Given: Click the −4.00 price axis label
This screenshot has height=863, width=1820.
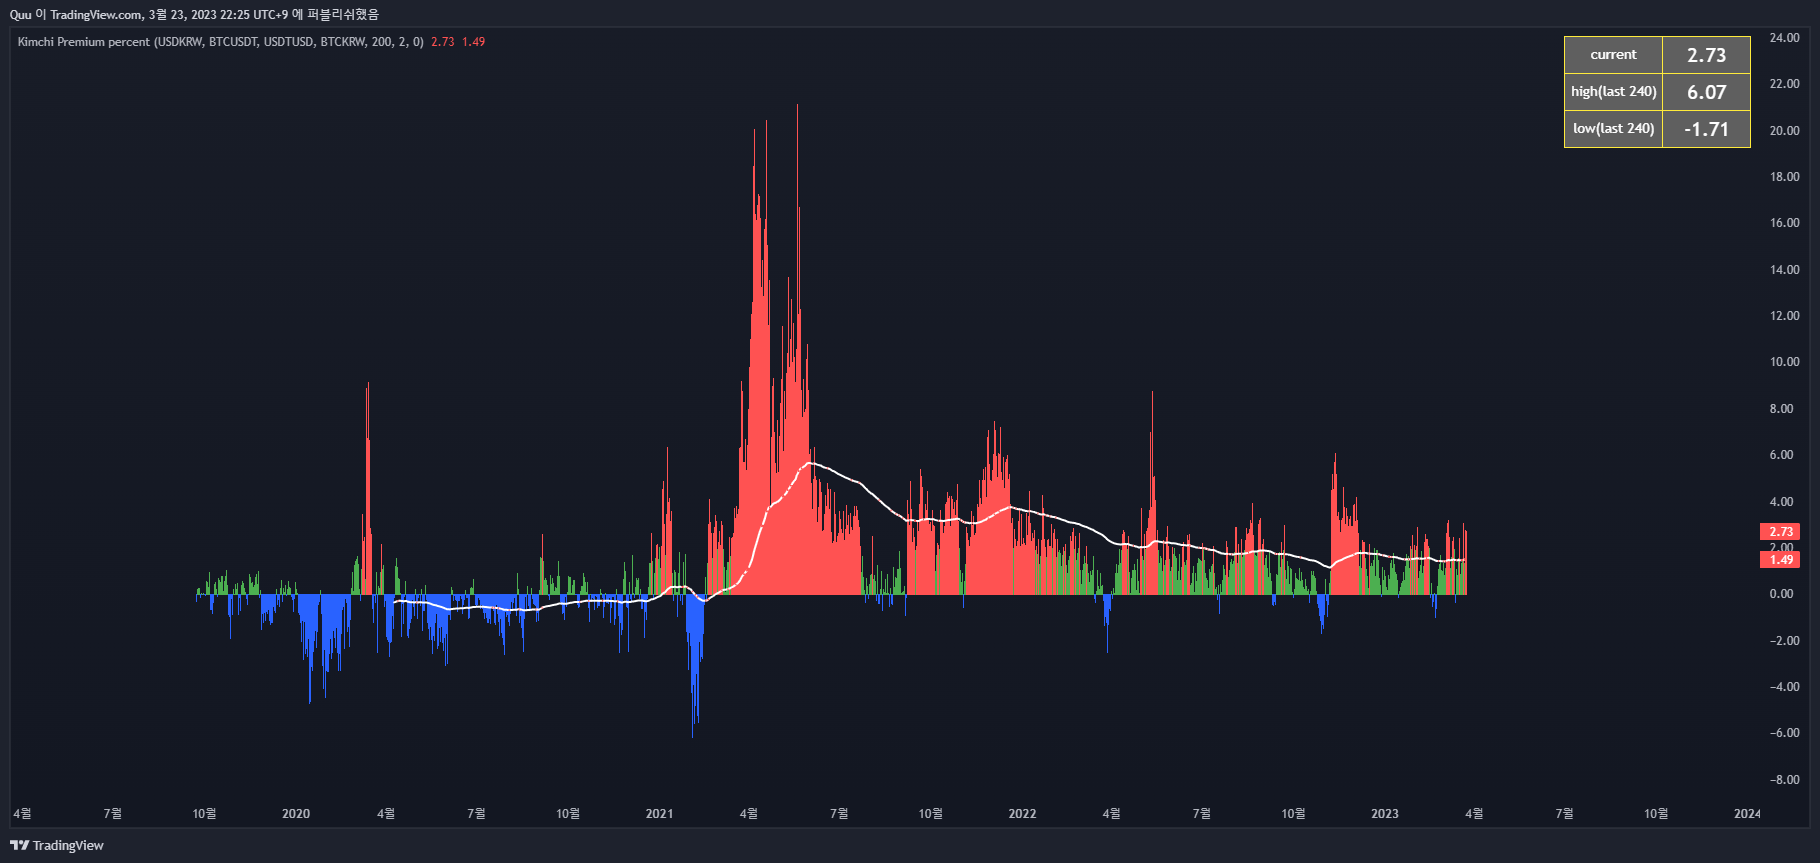Looking at the screenshot, I should click(1784, 687).
